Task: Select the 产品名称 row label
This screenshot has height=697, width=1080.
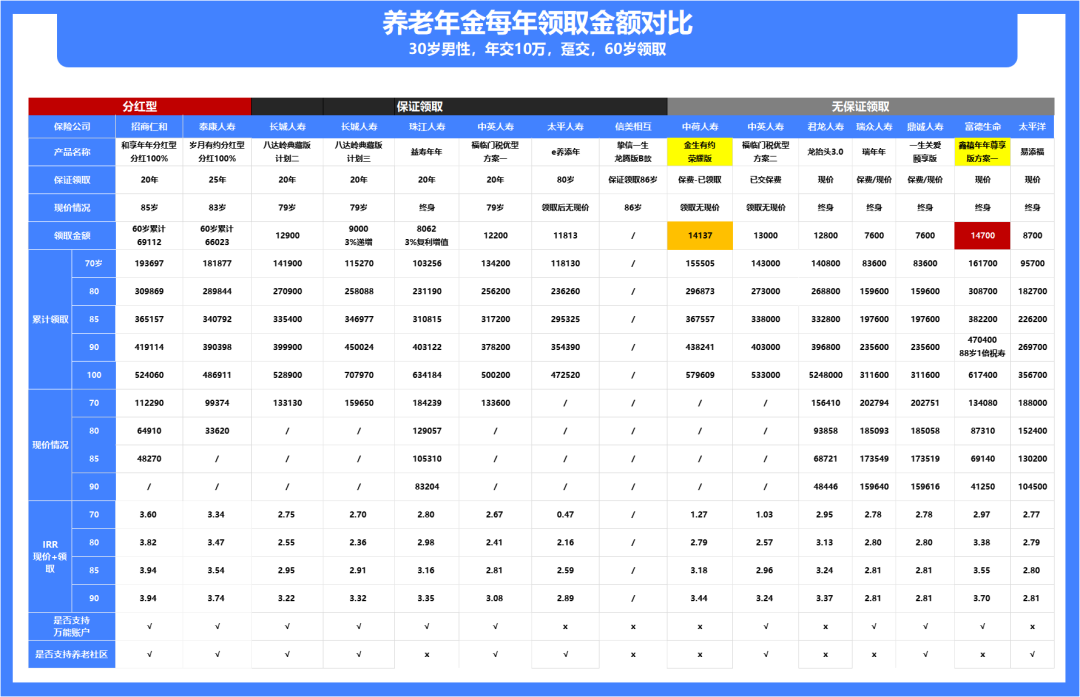Action: point(72,152)
